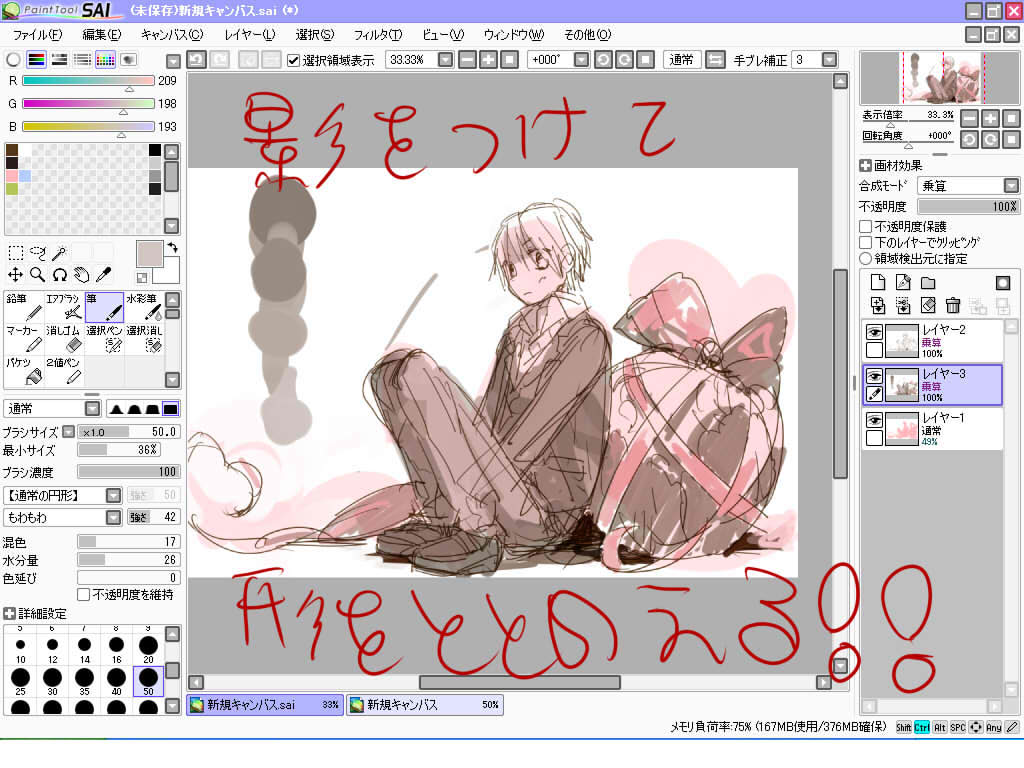Select the 水彩筆 watercolor tool
The height and width of the screenshot is (768, 1024).
click(144, 308)
